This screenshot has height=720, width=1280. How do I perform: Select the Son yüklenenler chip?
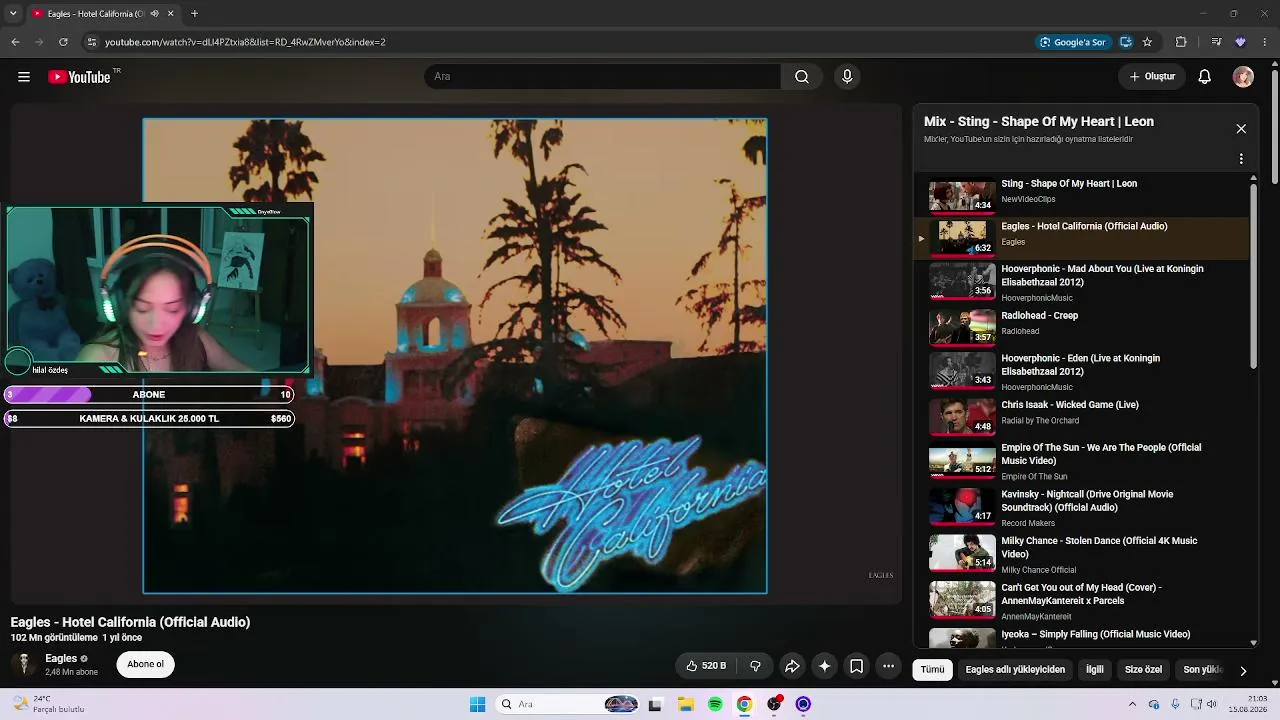pyautogui.click(x=1203, y=670)
